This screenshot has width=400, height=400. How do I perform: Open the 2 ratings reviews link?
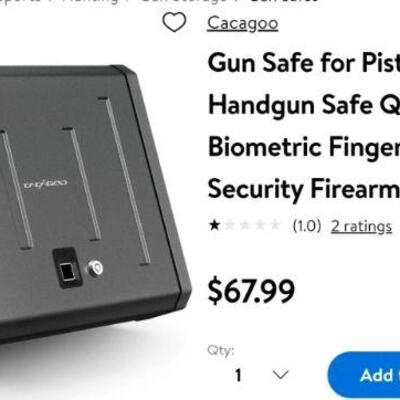361,227
